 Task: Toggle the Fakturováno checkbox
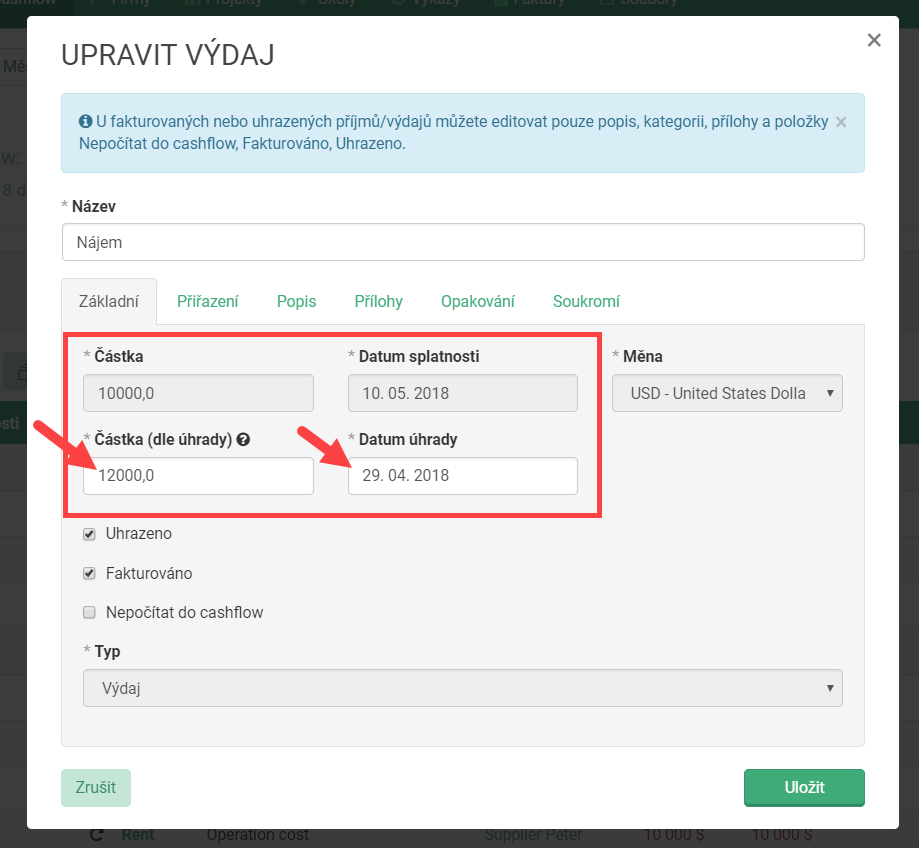tap(89, 574)
